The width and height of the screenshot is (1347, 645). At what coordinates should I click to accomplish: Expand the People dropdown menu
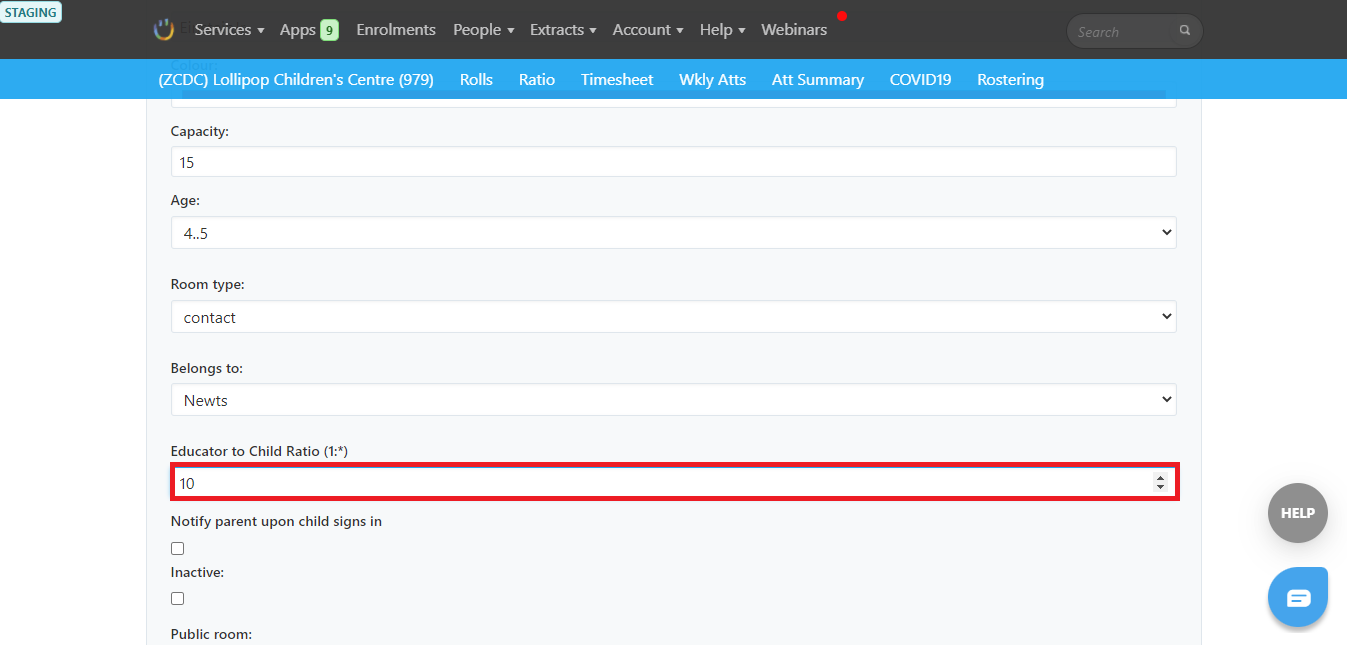(x=483, y=30)
